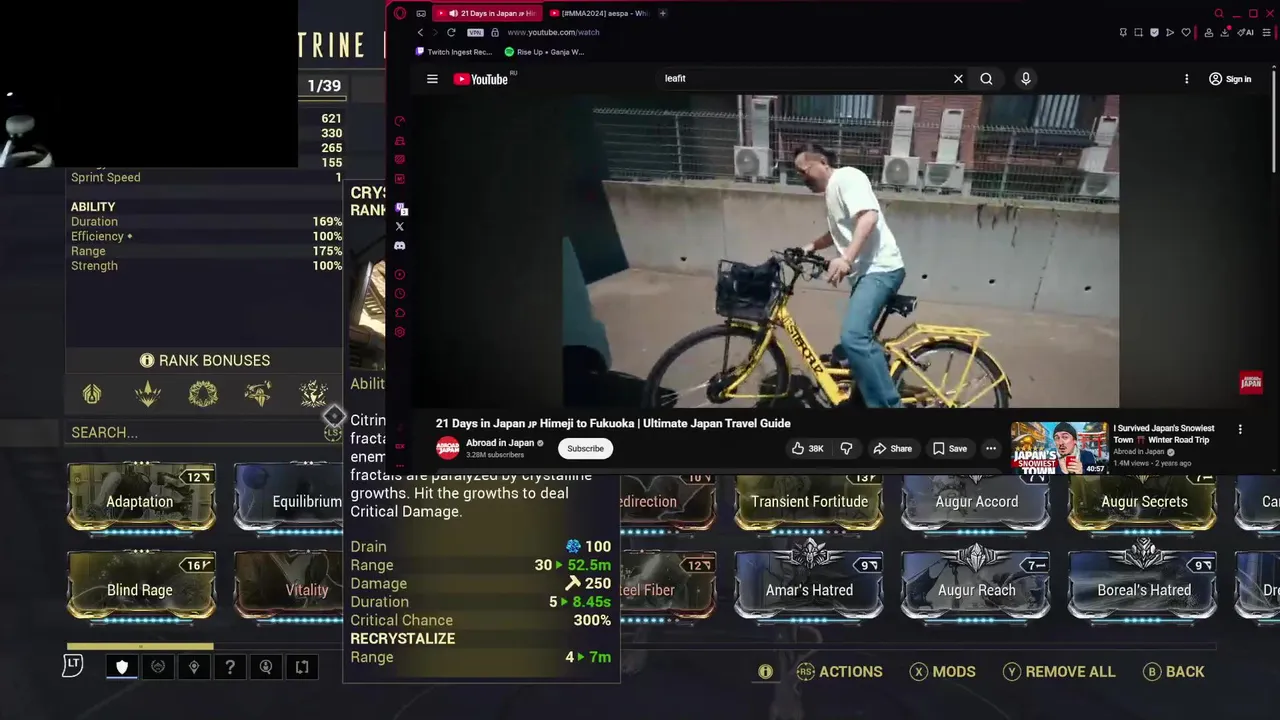Select question mark mod filter
The width and height of the screenshot is (1280, 720).
coord(230,667)
